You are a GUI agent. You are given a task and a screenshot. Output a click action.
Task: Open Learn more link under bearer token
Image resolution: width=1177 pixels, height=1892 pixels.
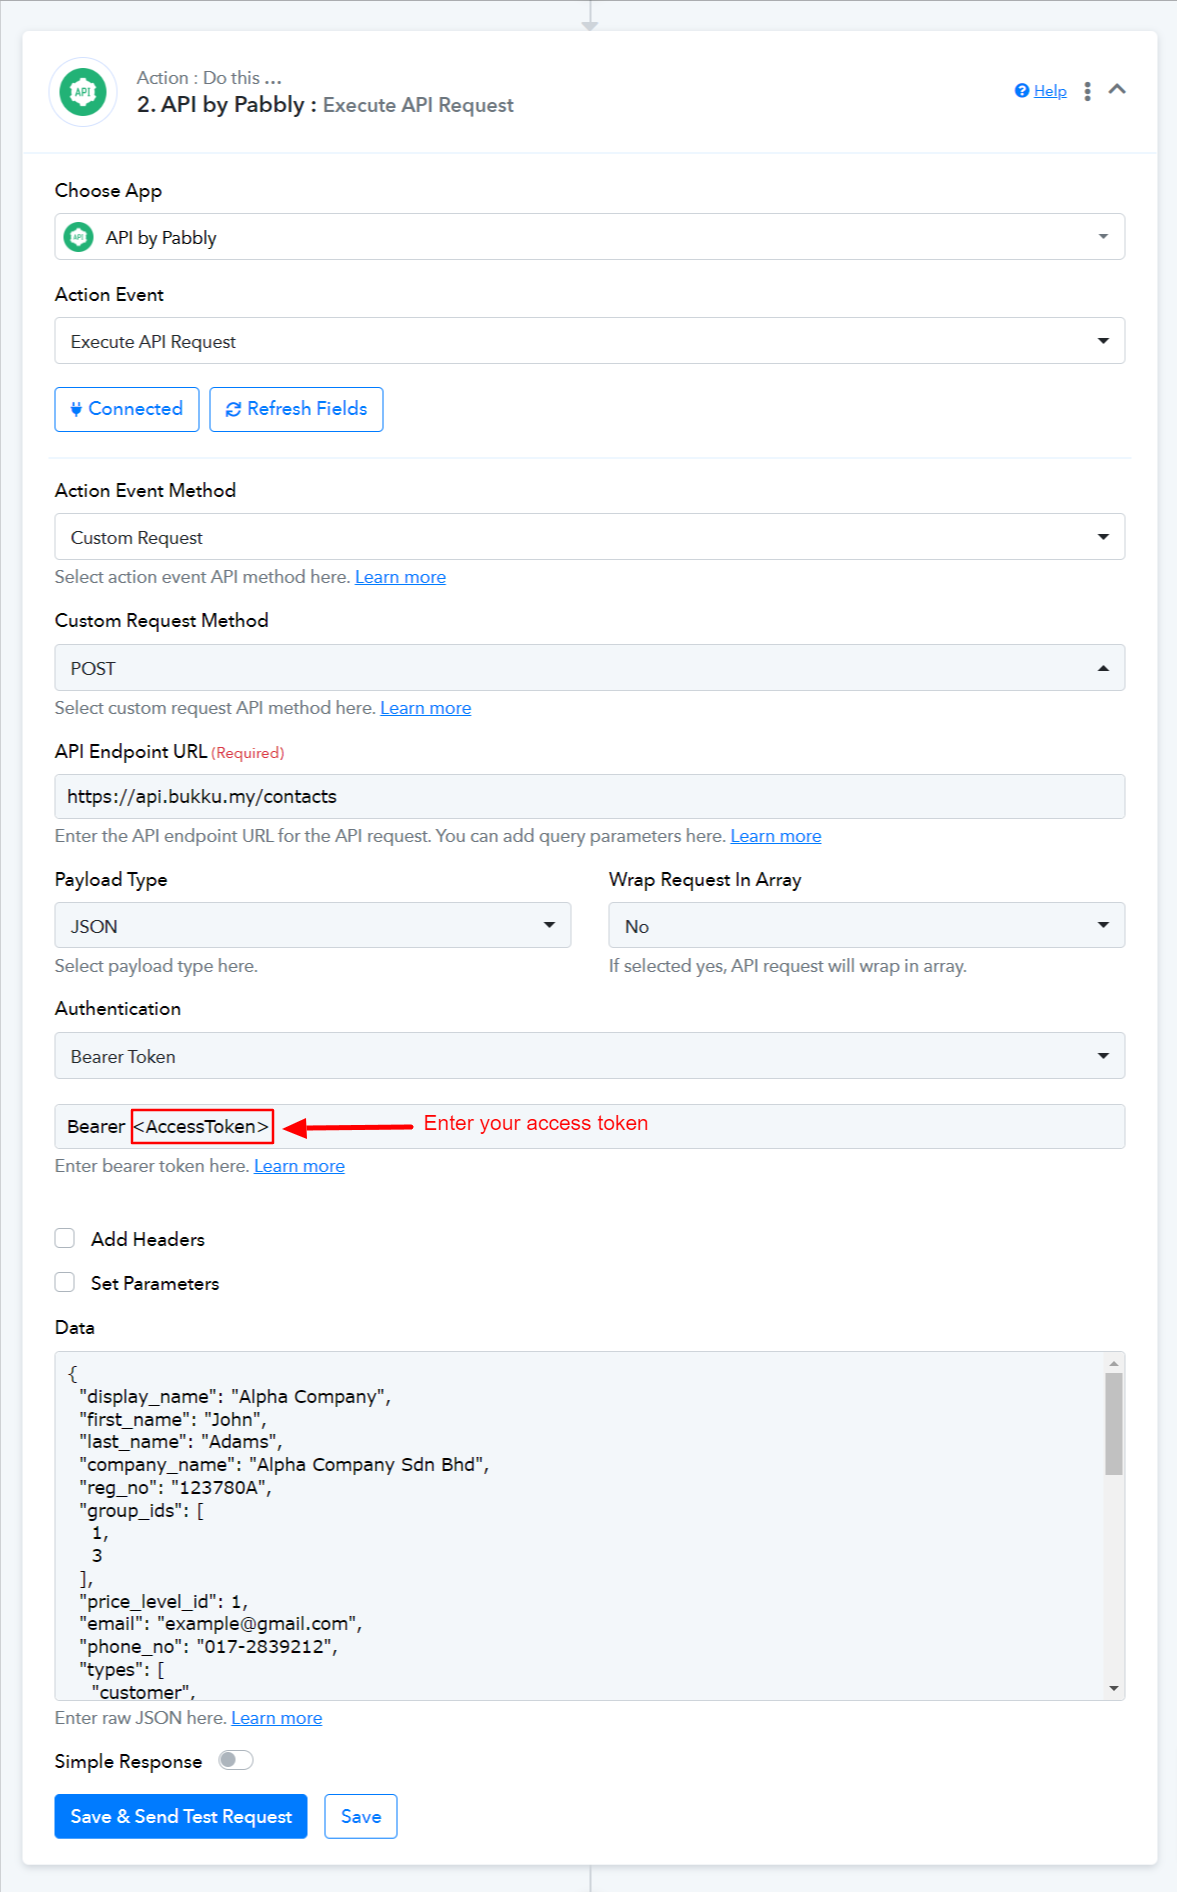299,1166
